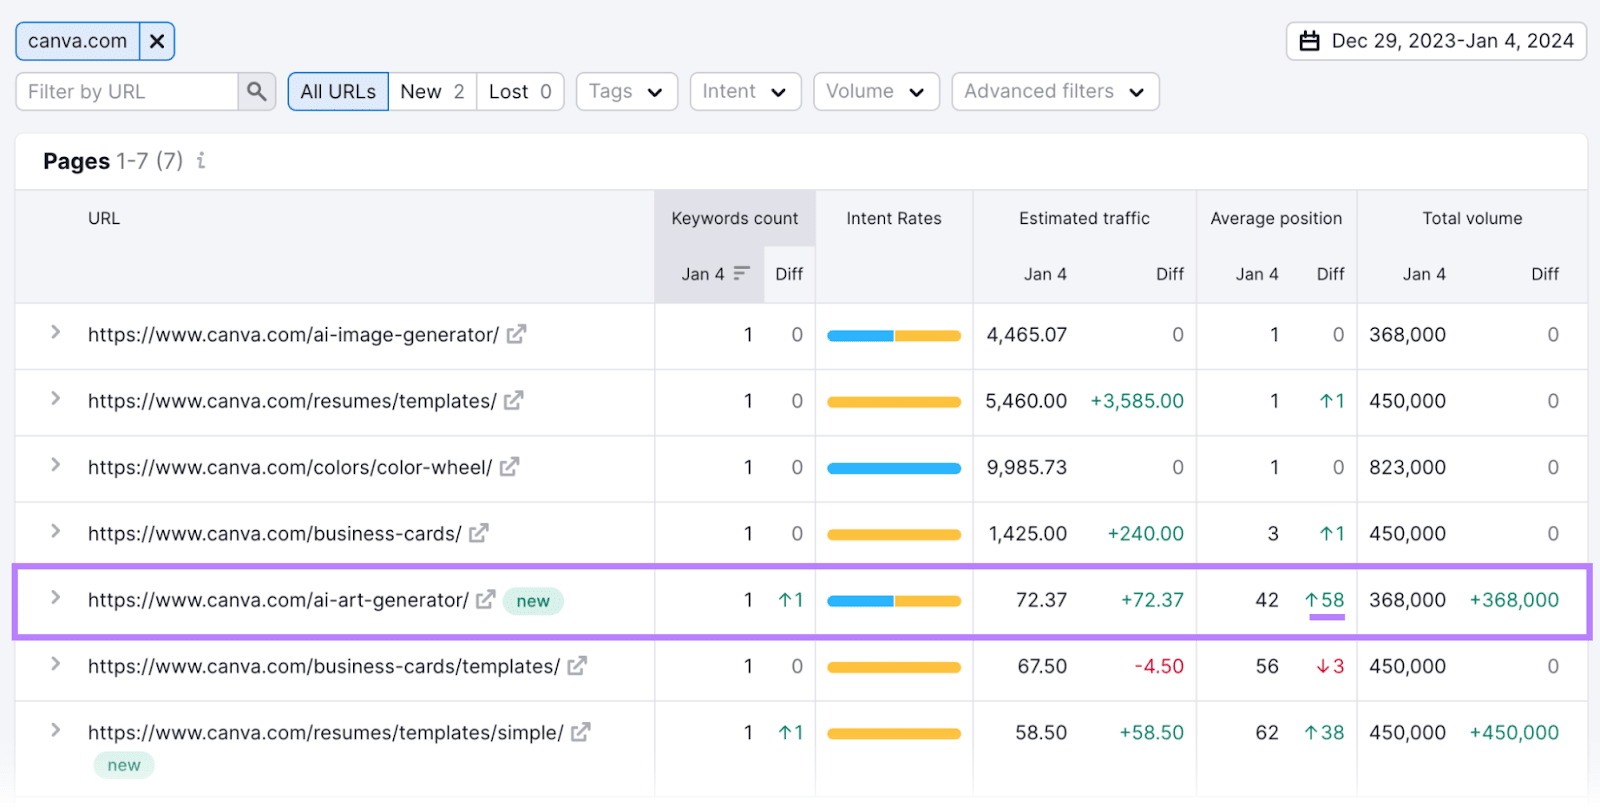Click volume value 823,000

(x=1407, y=467)
